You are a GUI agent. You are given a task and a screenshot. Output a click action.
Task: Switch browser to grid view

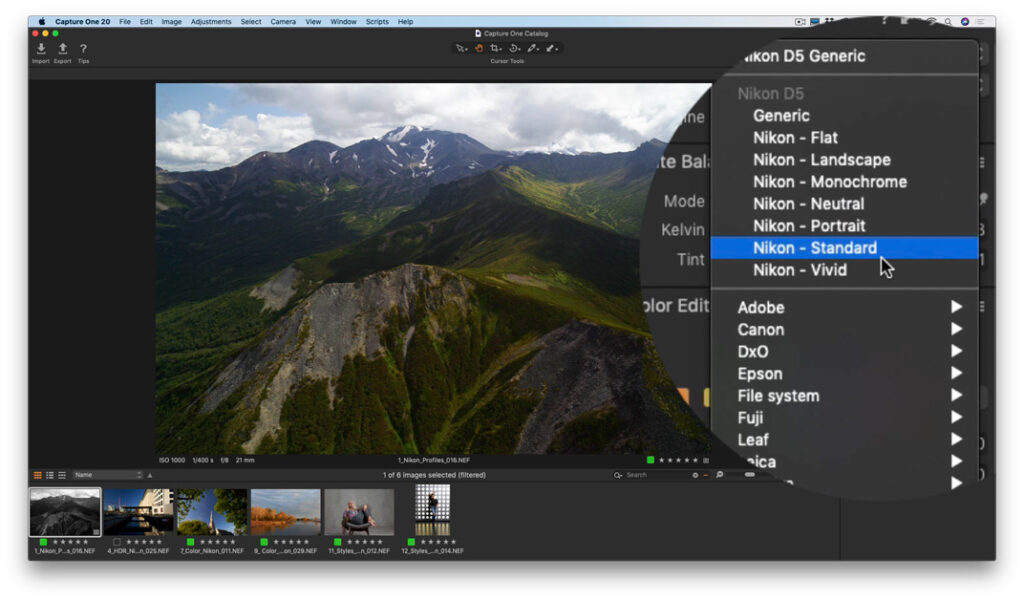point(38,474)
